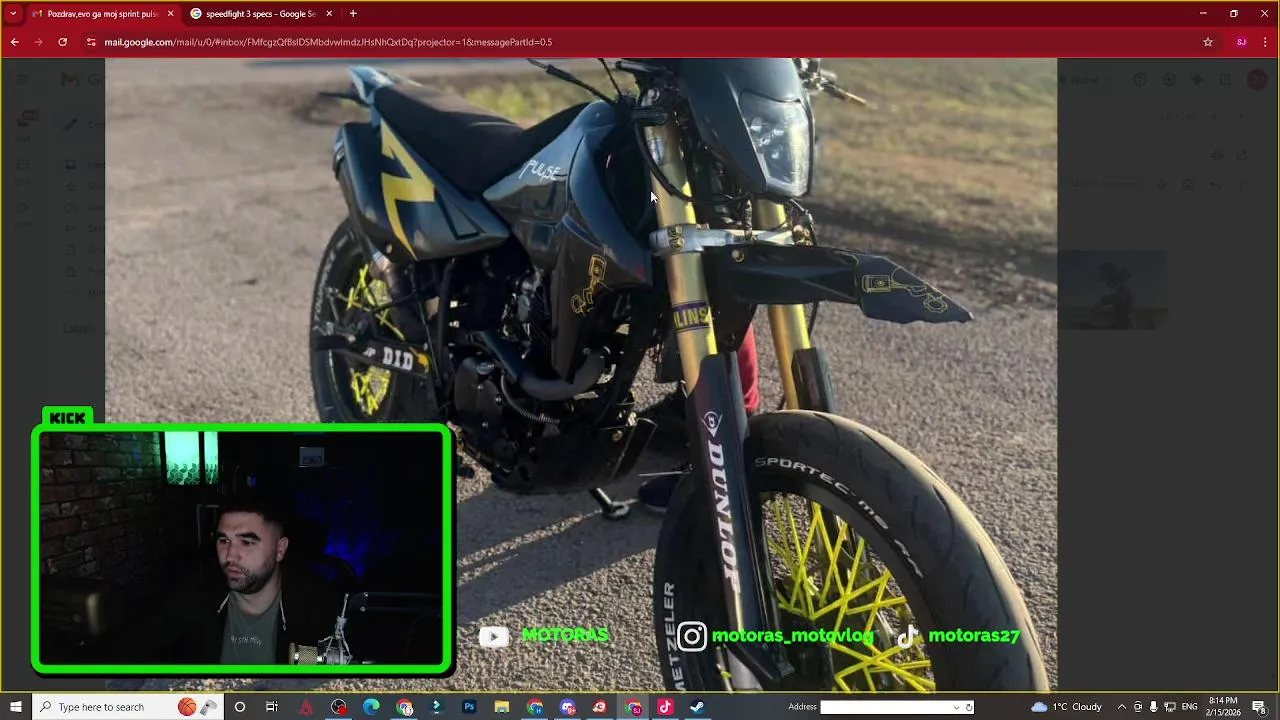Open TikTok from the taskbar
This screenshot has height=720, width=1280.
[x=665, y=707]
